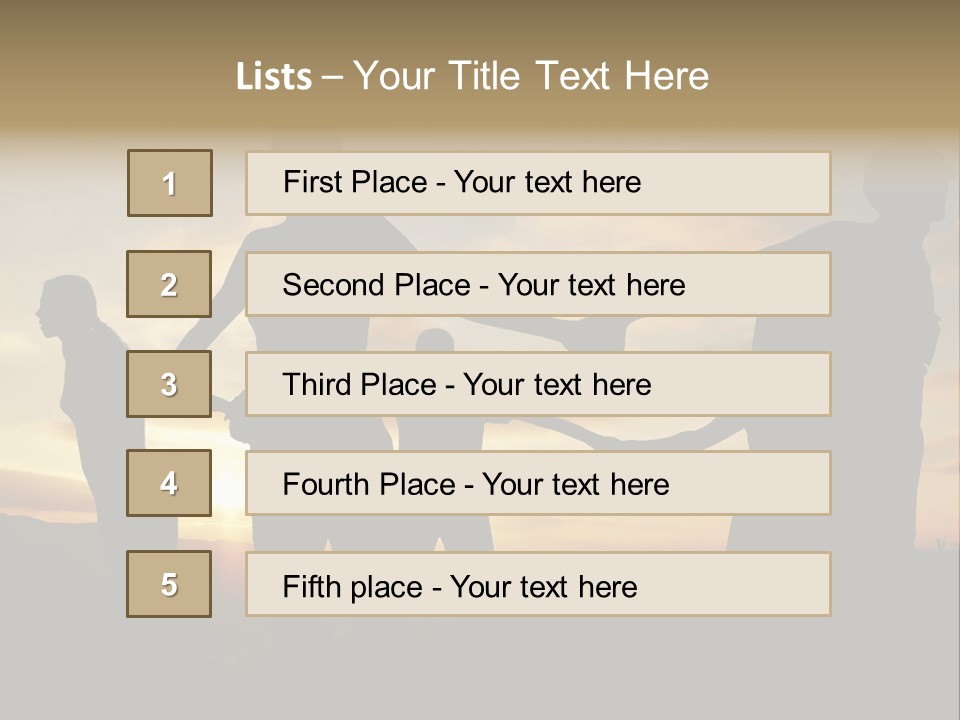The height and width of the screenshot is (720, 960).
Task: Click the First Place text box
Action: point(538,183)
